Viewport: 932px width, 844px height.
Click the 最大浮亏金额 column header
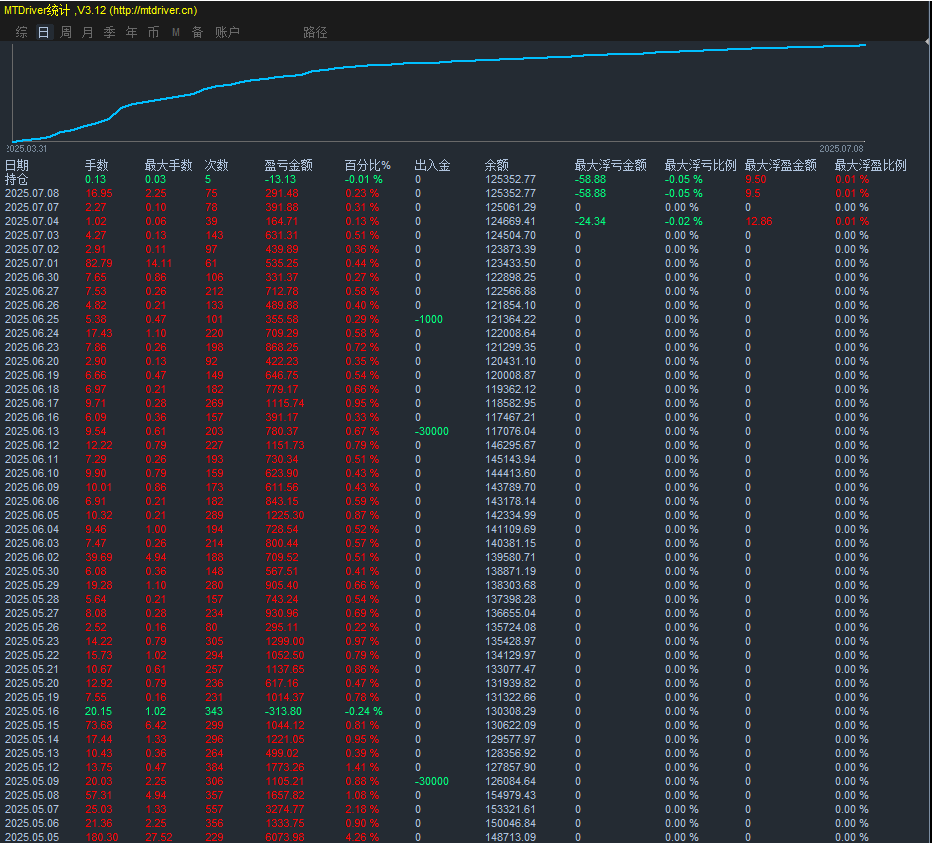pos(610,165)
